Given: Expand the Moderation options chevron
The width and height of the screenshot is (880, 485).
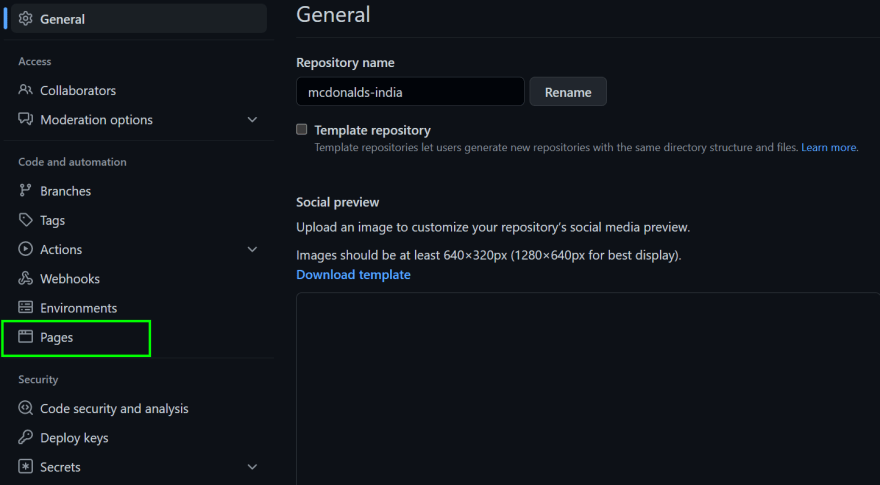Looking at the screenshot, I should click(x=253, y=120).
